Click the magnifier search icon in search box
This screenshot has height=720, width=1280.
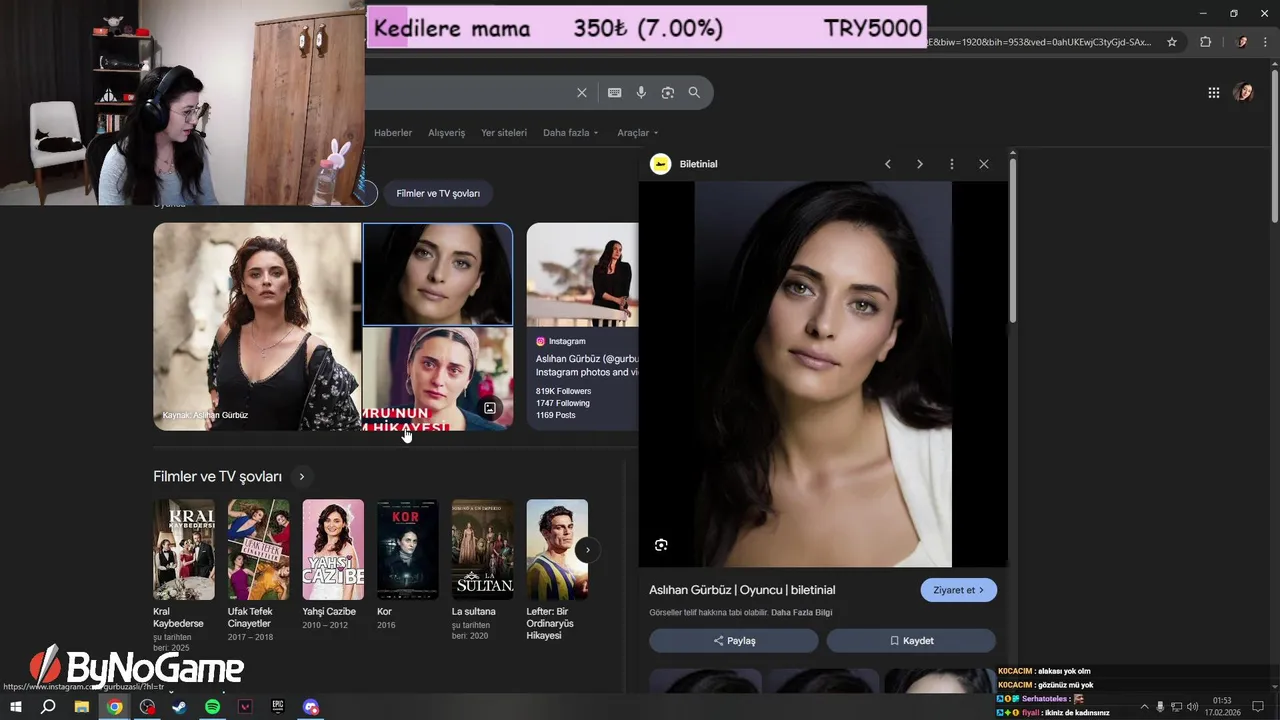[694, 93]
